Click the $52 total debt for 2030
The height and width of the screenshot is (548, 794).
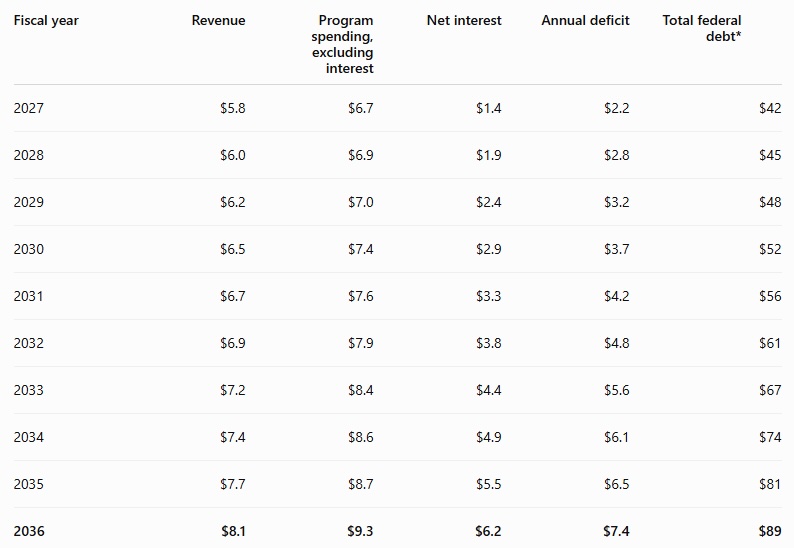click(770, 249)
